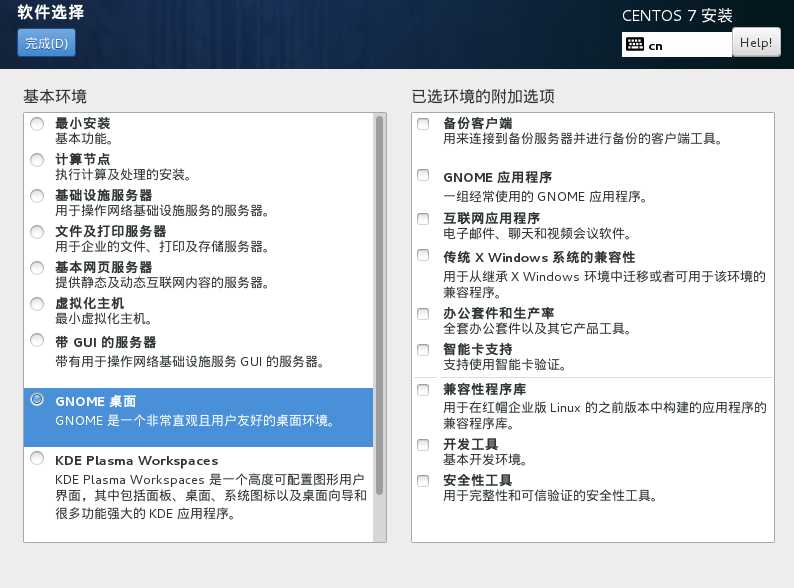Image resolution: width=794 pixels, height=588 pixels.
Task: Click 用于操作网络基础设施服务的服务器。 text
Action: 162,211
